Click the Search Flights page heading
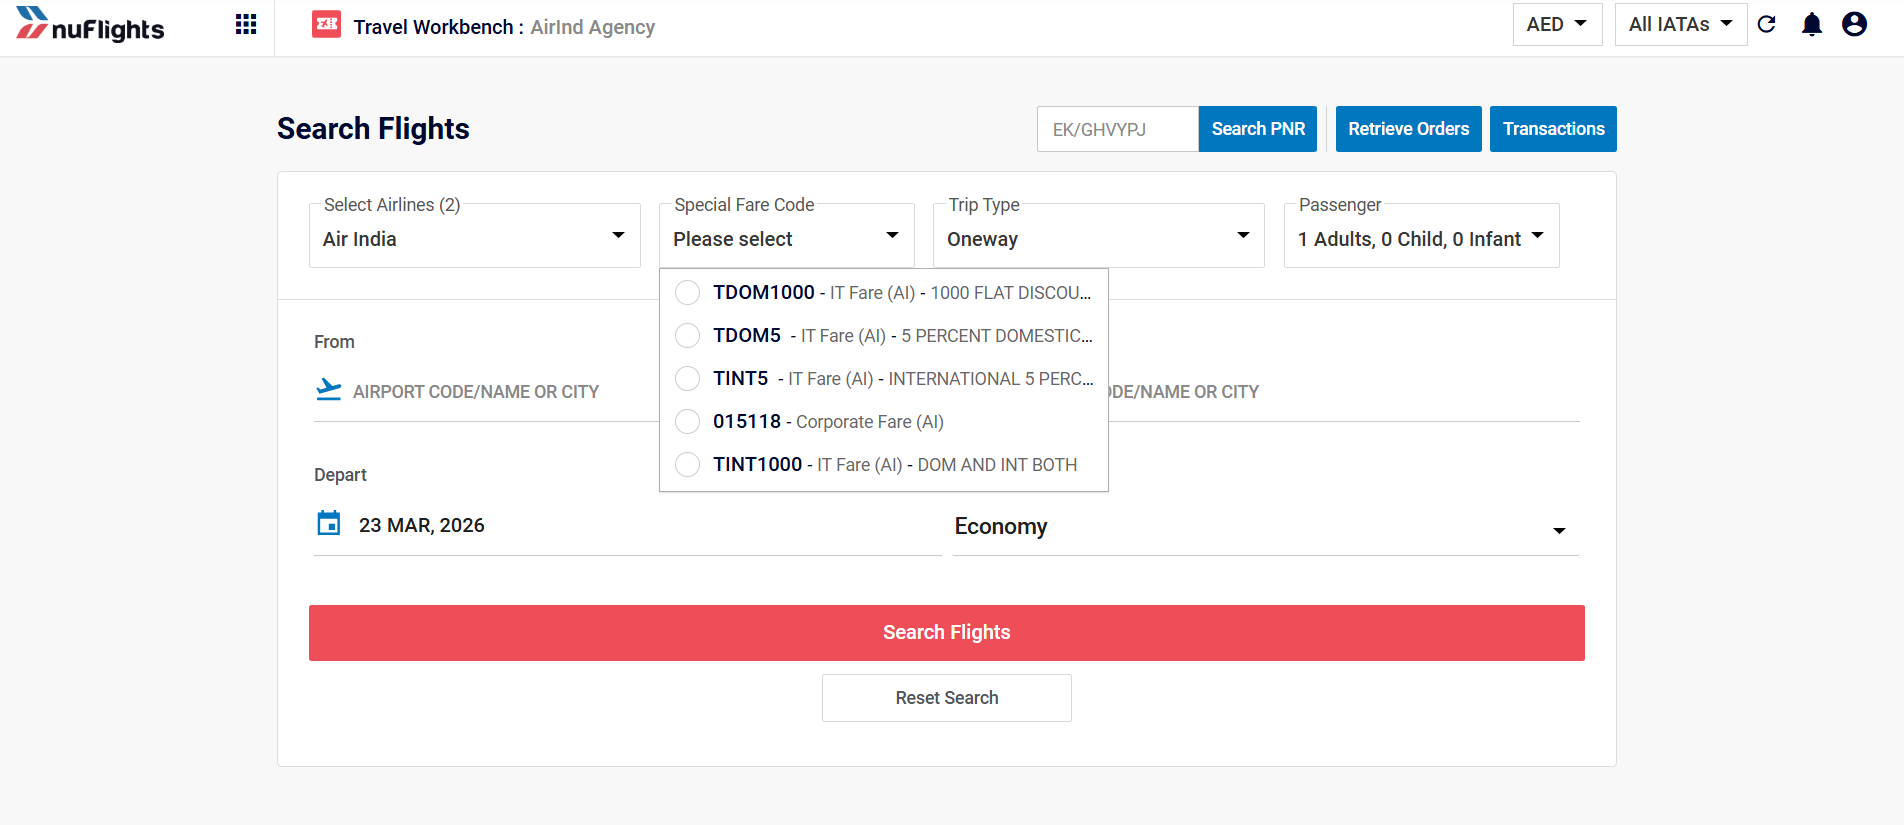Image resolution: width=1904 pixels, height=825 pixels. pos(373,129)
